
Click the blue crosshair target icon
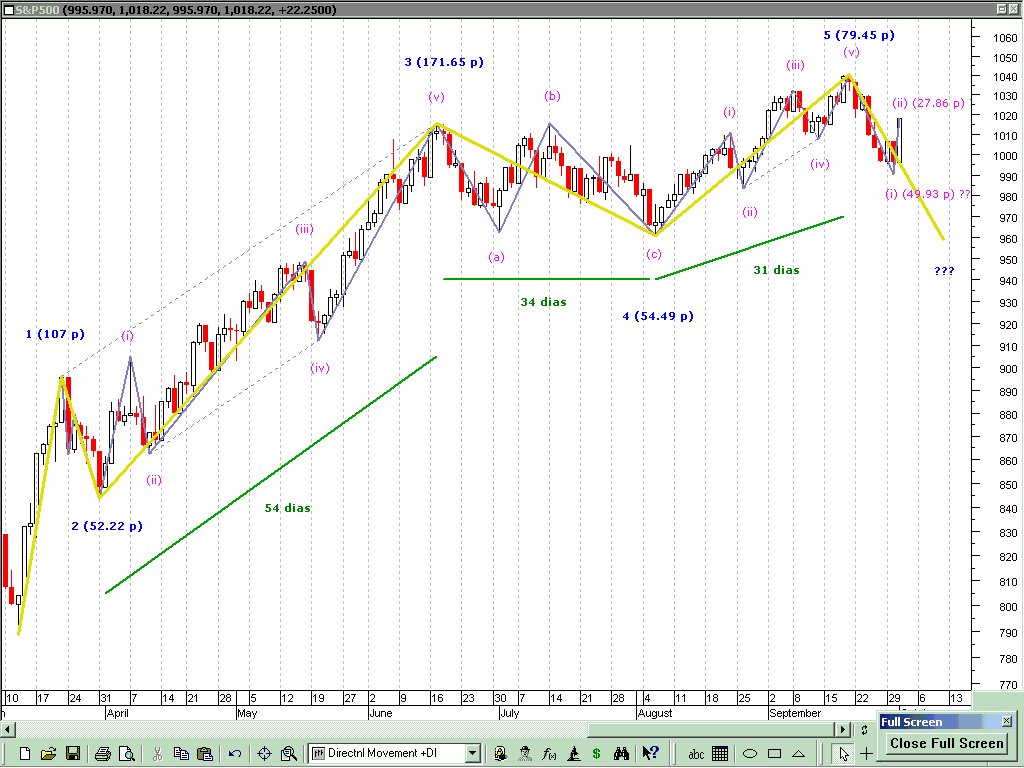coord(264,754)
